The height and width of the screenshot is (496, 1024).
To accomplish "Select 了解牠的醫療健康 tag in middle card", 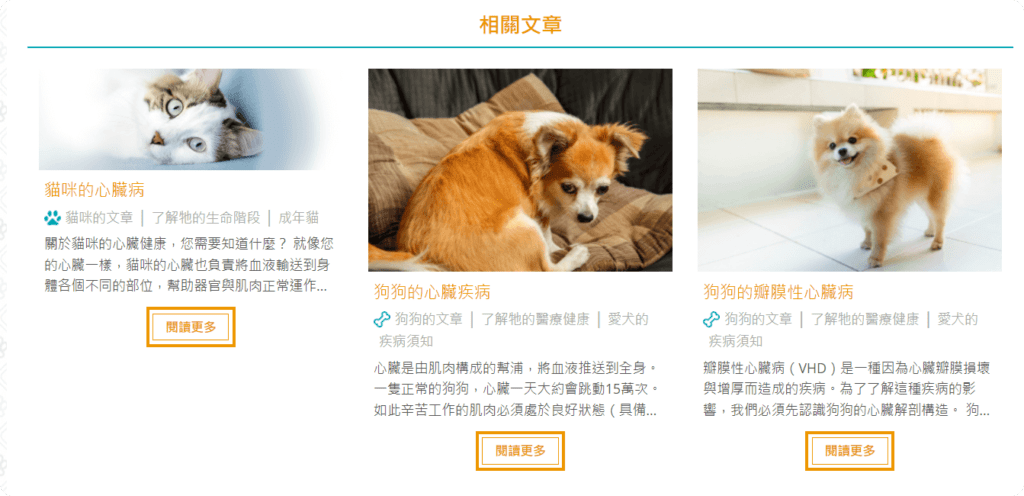I will click(x=536, y=320).
